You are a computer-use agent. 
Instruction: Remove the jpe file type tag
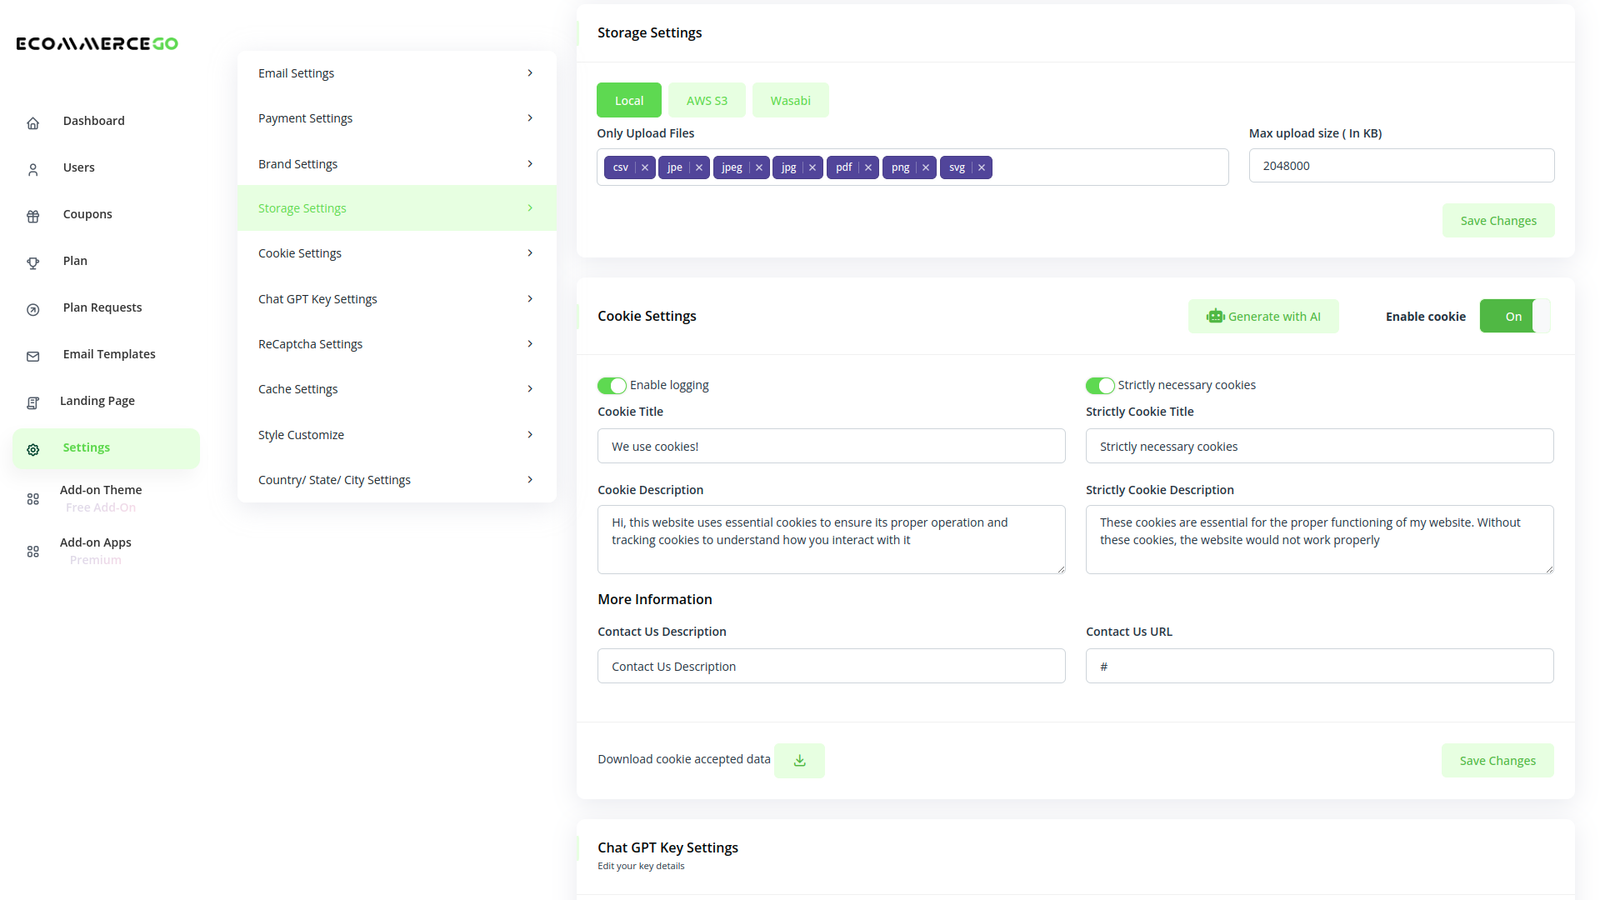click(x=699, y=168)
